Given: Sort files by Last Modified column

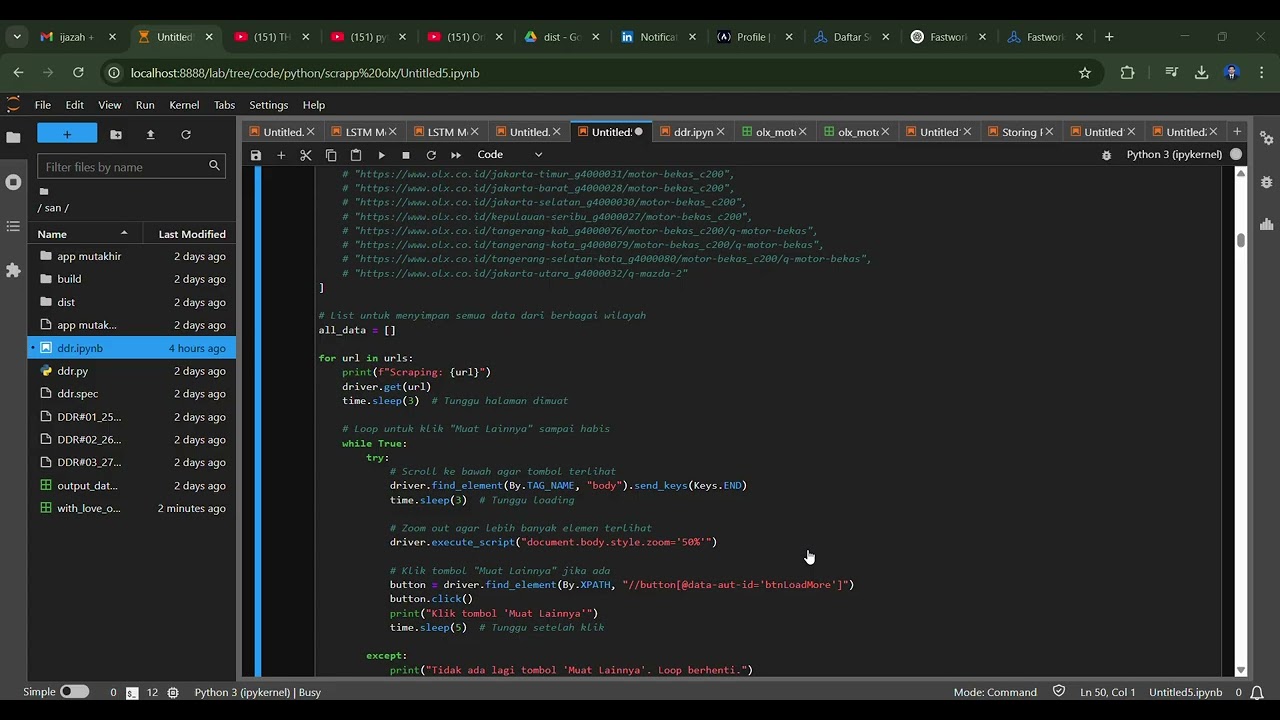Looking at the screenshot, I should pyautogui.click(x=191, y=234).
